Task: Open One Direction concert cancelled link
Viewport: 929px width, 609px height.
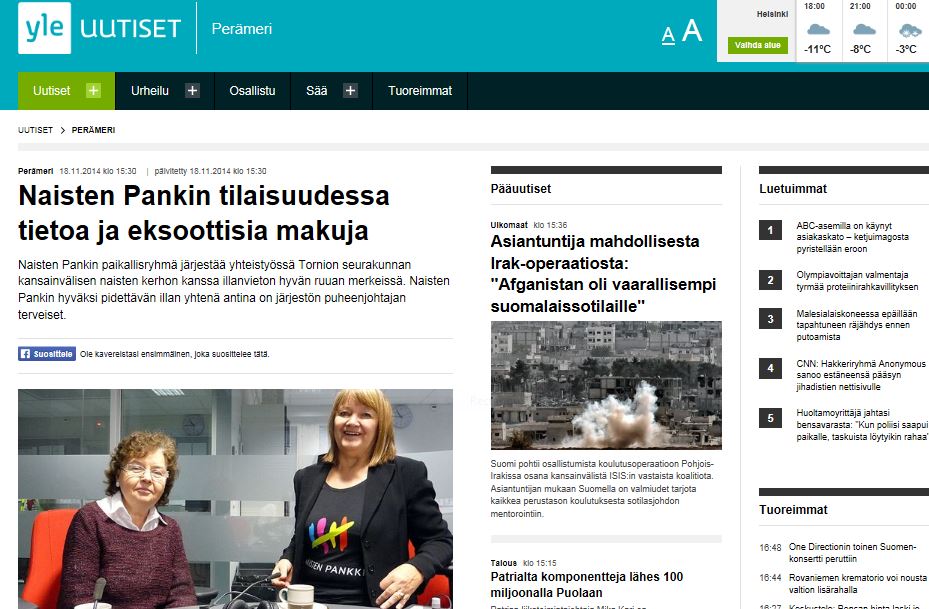Action: [x=852, y=553]
